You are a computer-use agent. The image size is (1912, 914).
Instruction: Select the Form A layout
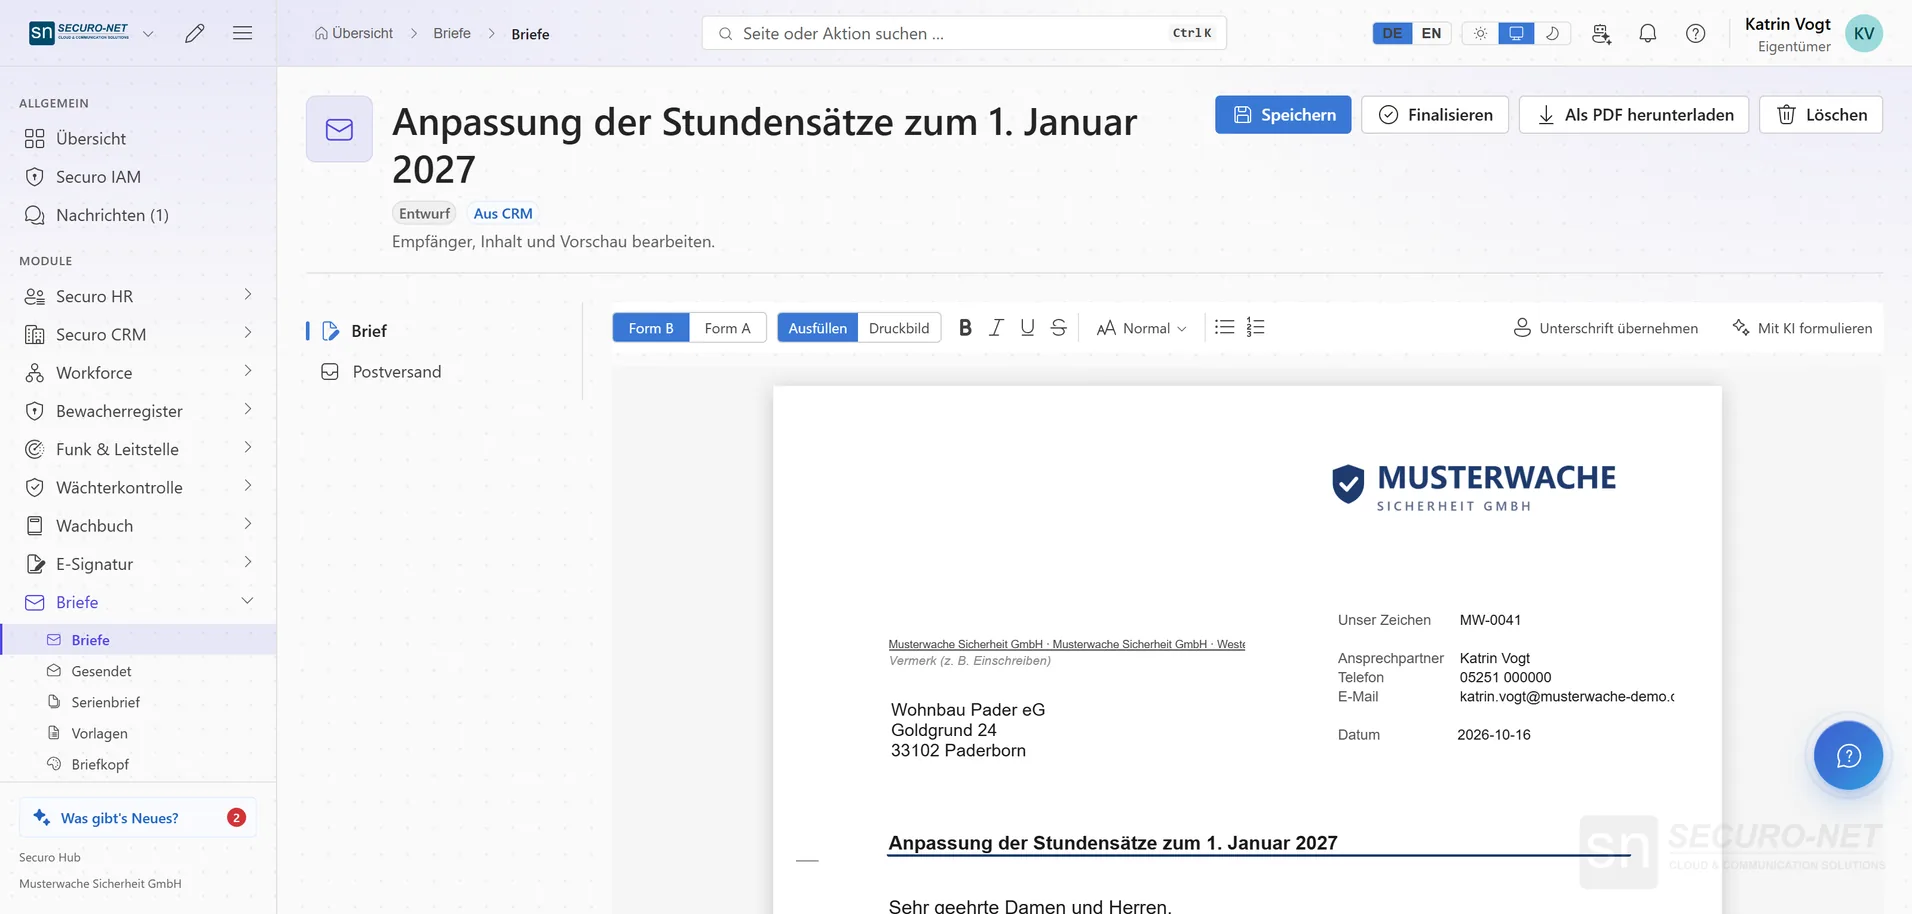[x=727, y=328]
